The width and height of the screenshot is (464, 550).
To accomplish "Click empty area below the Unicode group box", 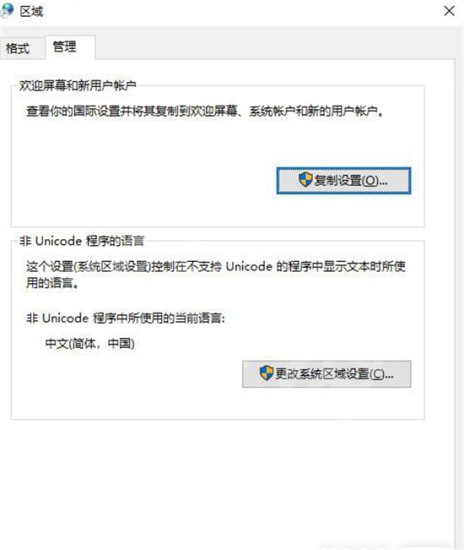I will (217, 484).
